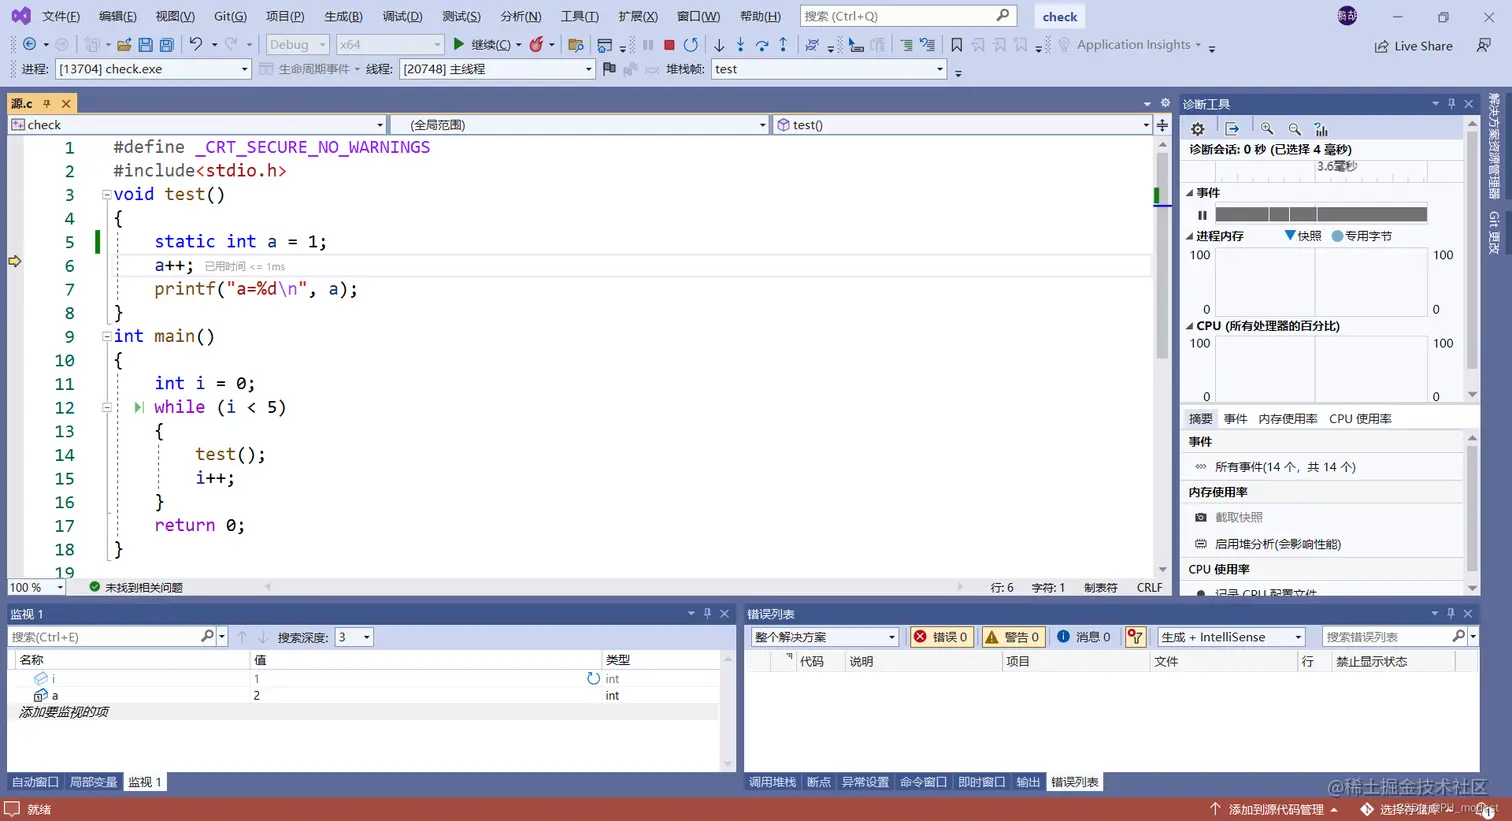
Task: Pin the Watch 1 panel
Action: (707, 614)
